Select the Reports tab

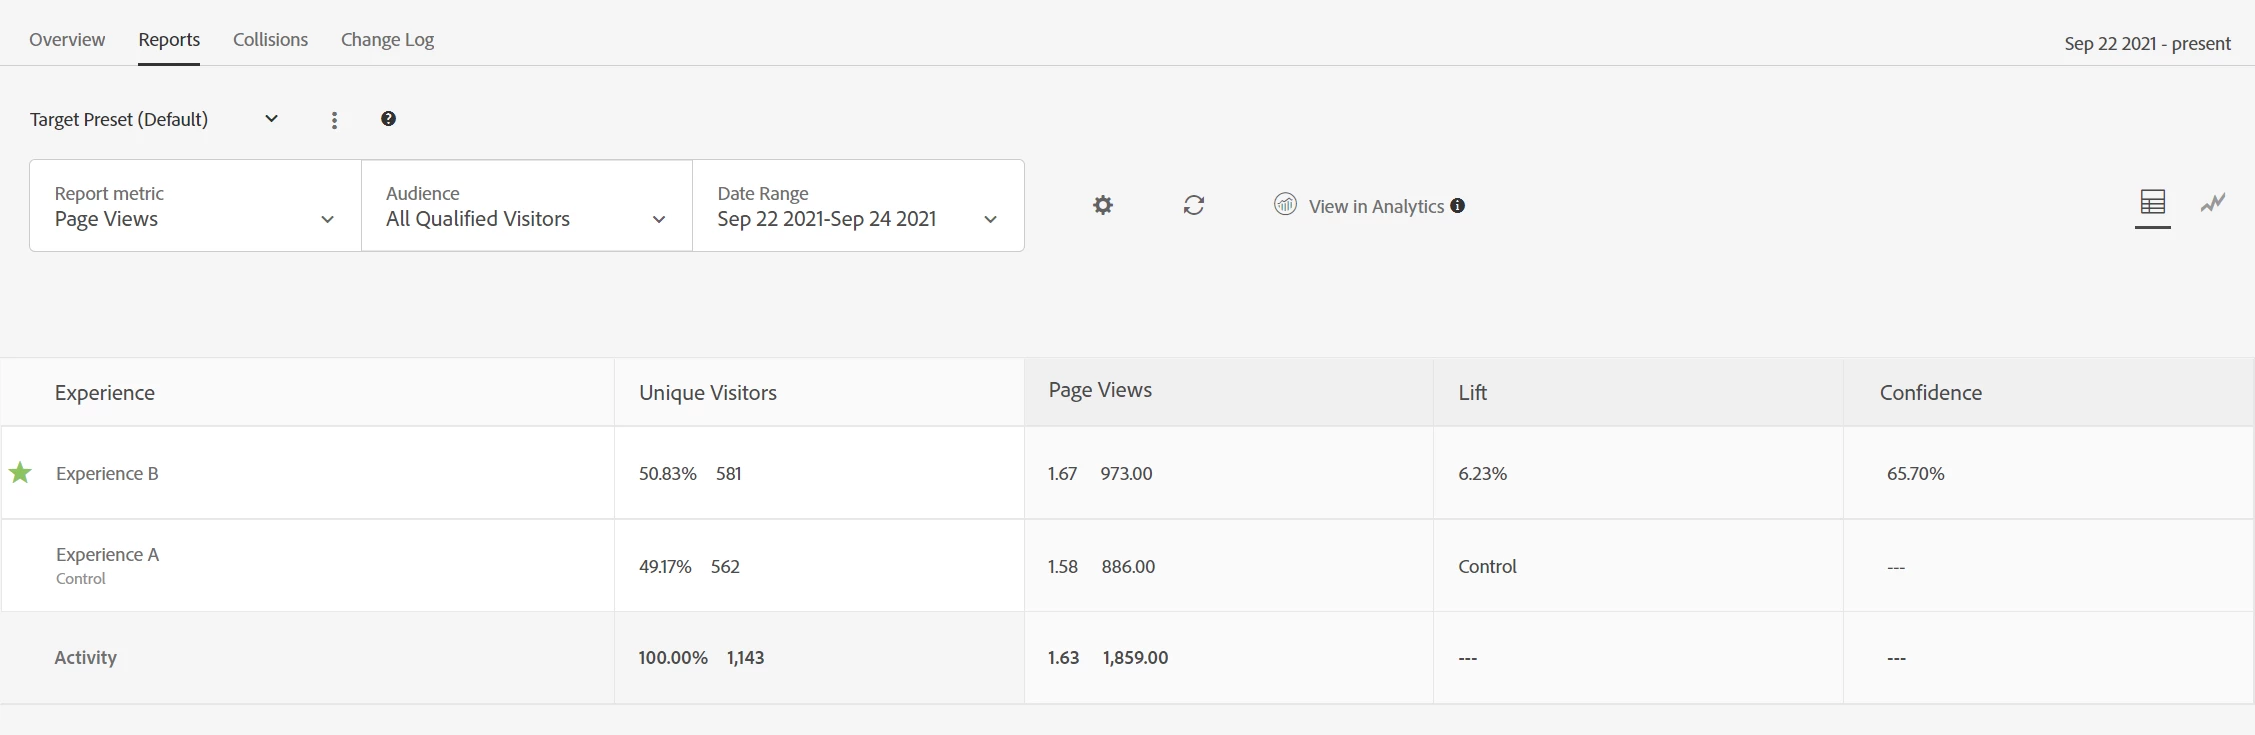coord(169,40)
